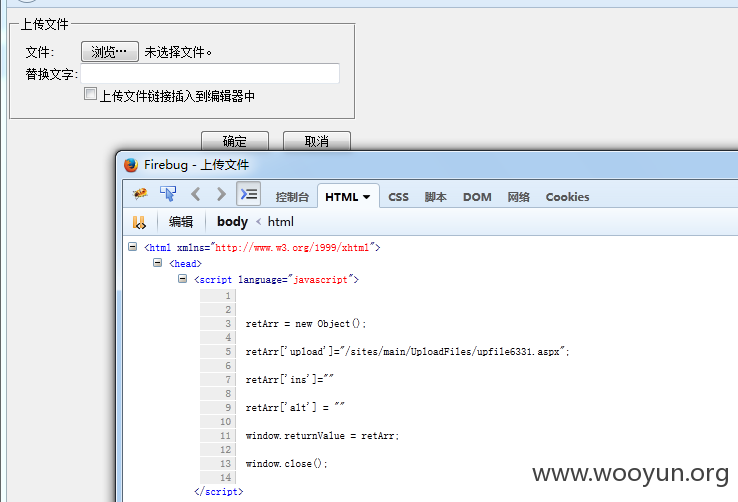Click the 编辑 edit button in Firebug
The width and height of the screenshot is (738, 502).
pyautogui.click(x=181, y=222)
